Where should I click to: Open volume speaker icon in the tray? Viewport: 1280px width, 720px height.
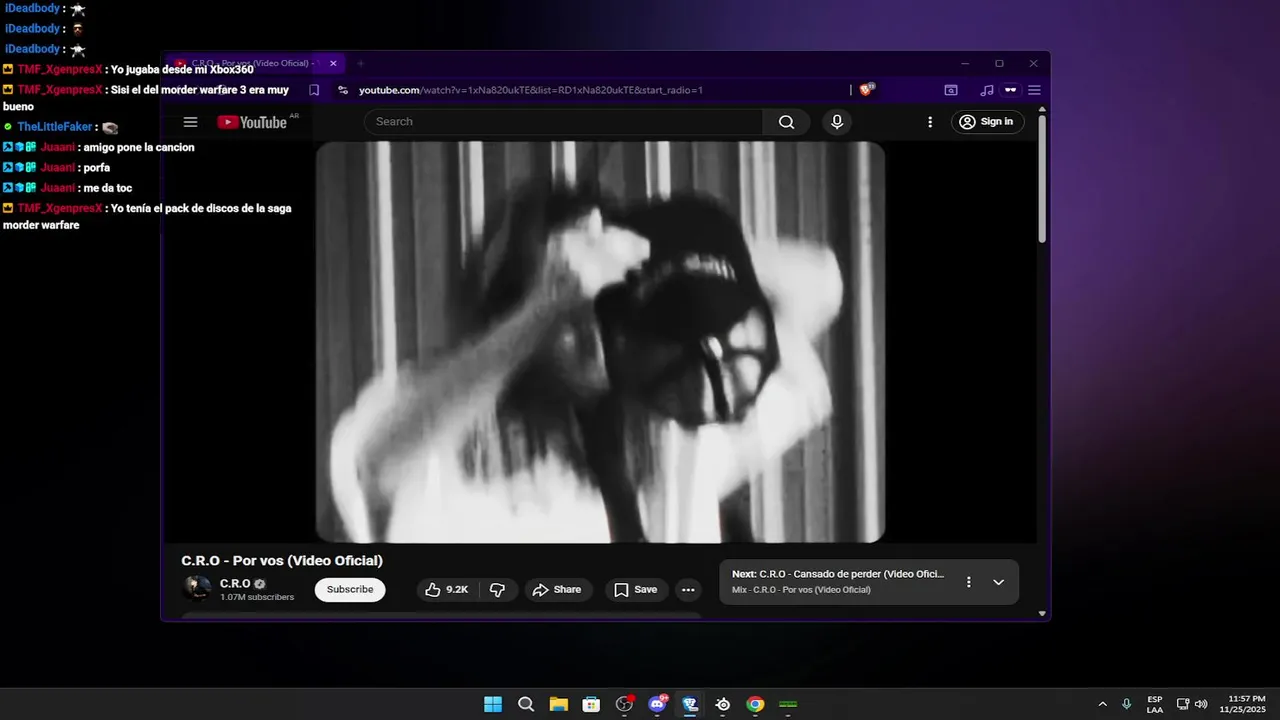coord(1200,704)
